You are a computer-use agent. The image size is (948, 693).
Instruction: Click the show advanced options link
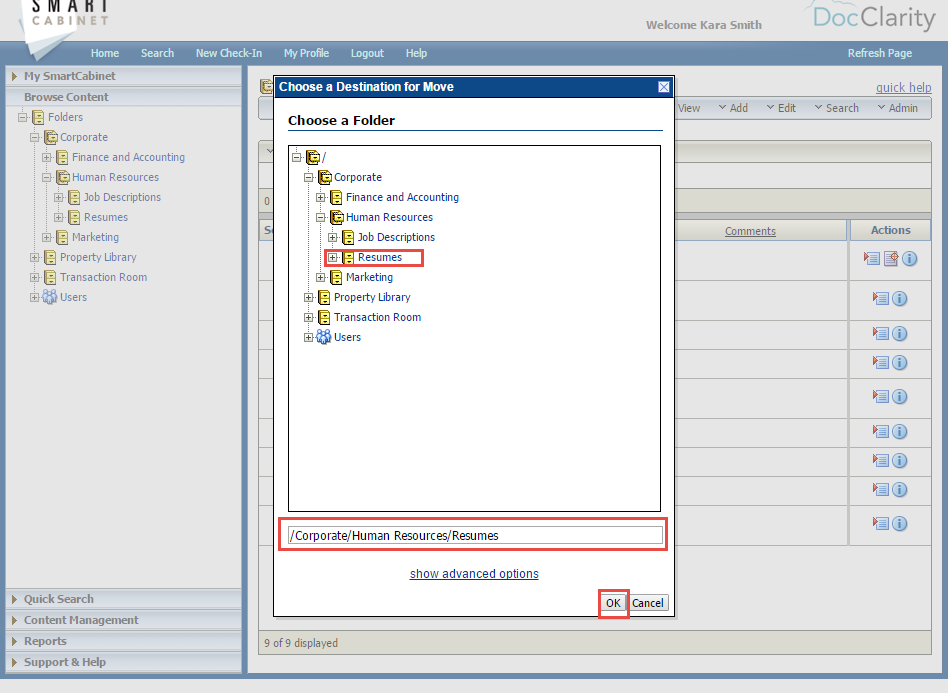[473, 573]
